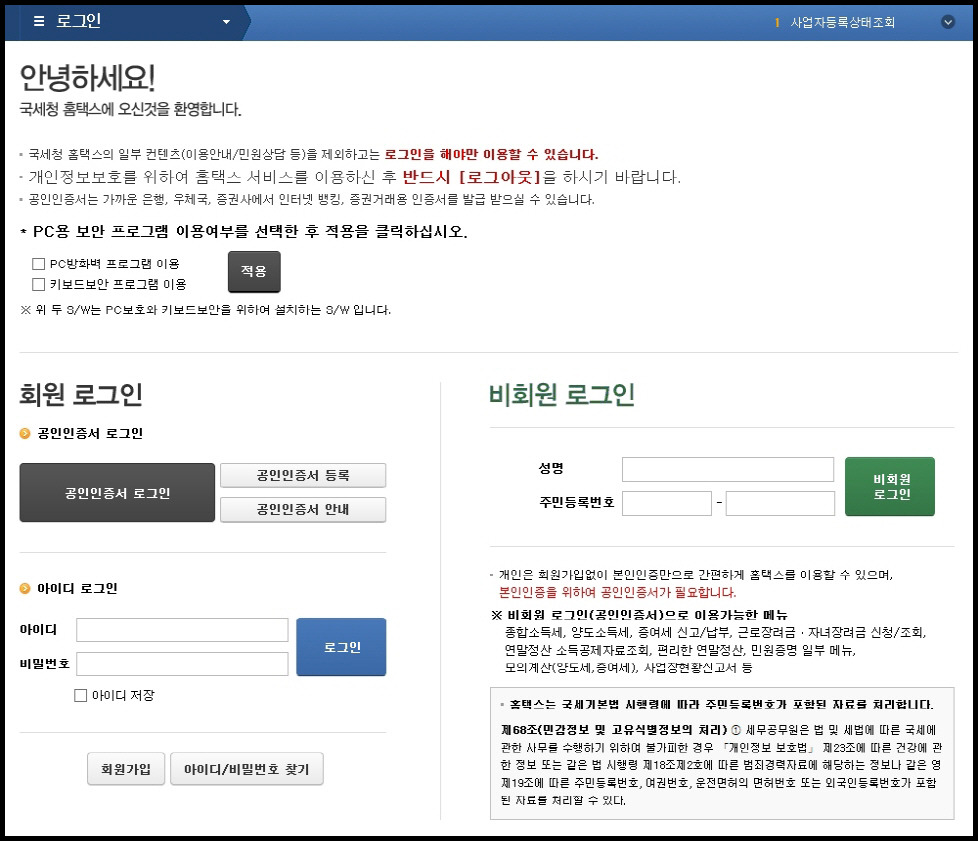Expand the circular chevron beside 사업자등록상태조회

[x=947, y=22]
